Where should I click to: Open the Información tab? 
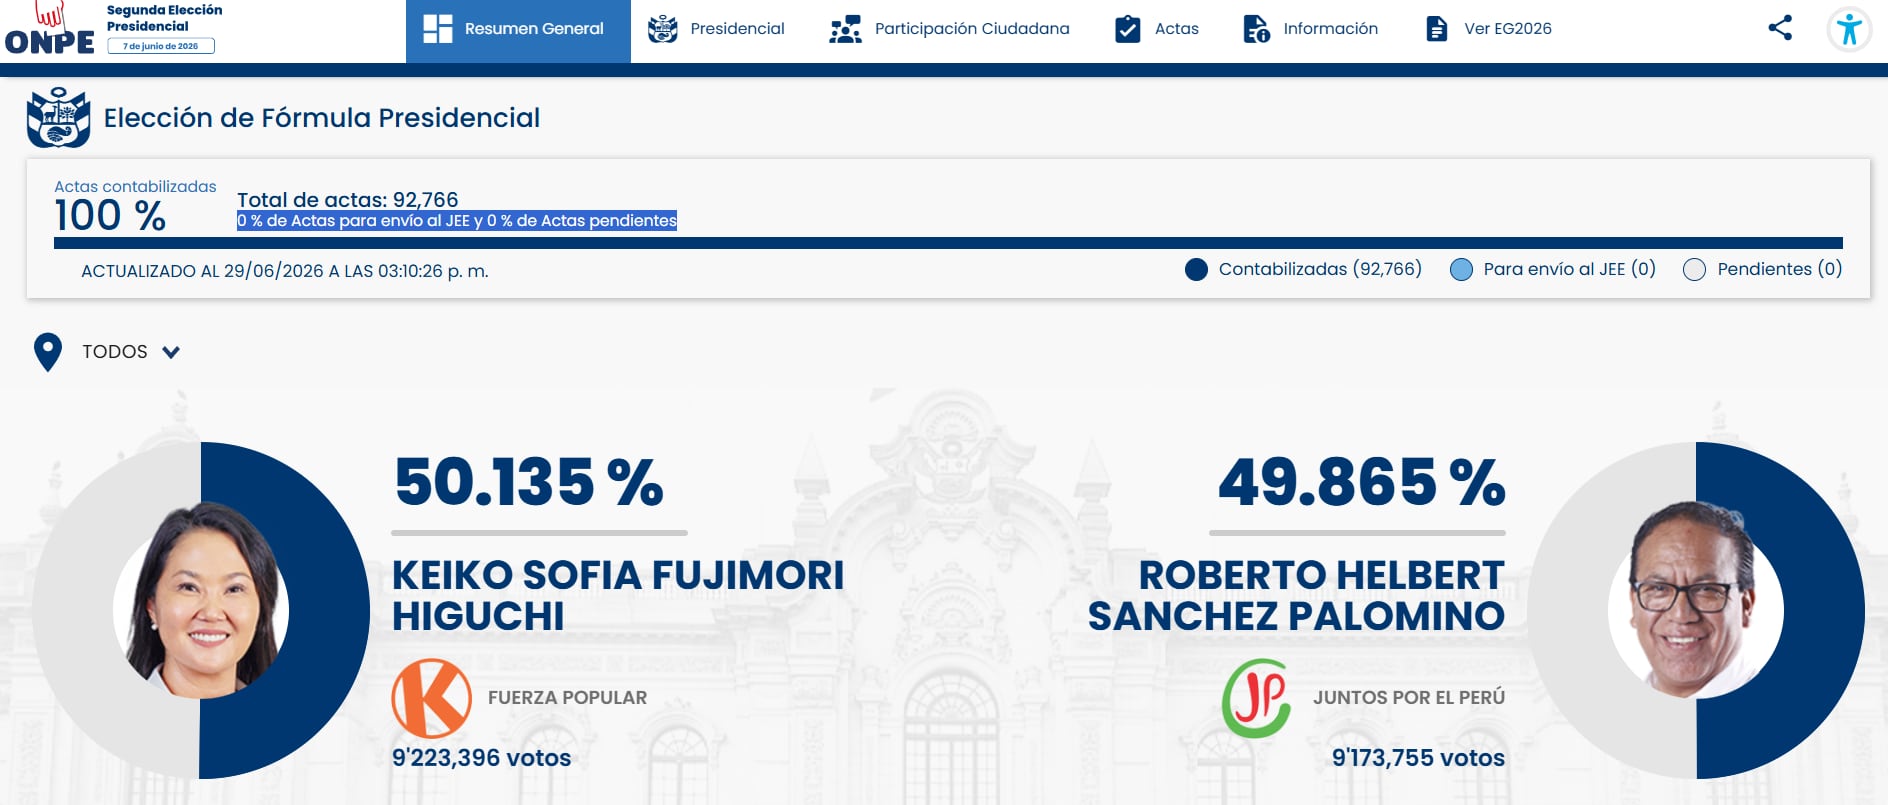(1310, 29)
